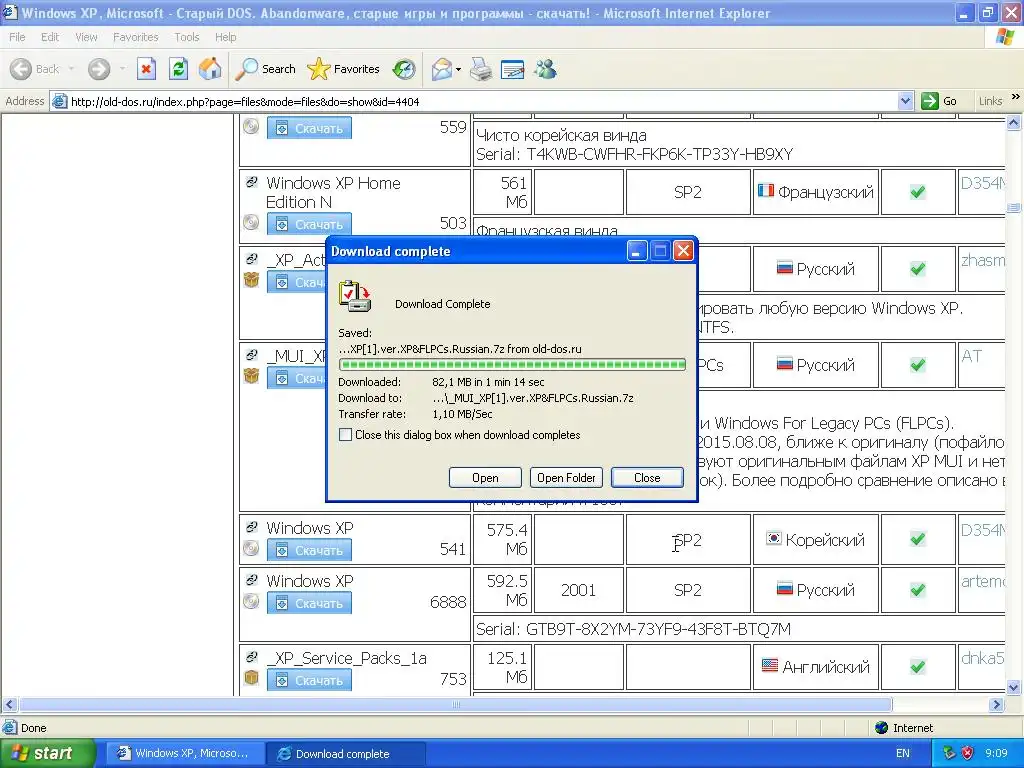Click Close button in download dialog
Image resolution: width=1024 pixels, height=768 pixels.
pyautogui.click(x=647, y=477)
